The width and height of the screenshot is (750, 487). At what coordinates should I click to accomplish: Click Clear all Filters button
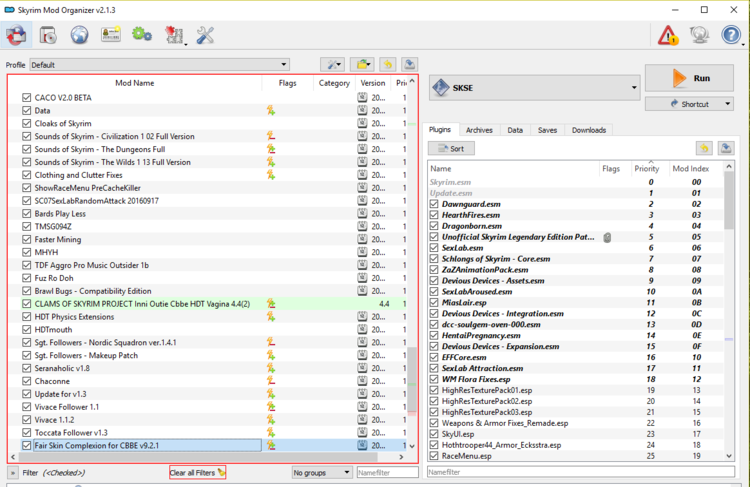click(x=198, y=473)
